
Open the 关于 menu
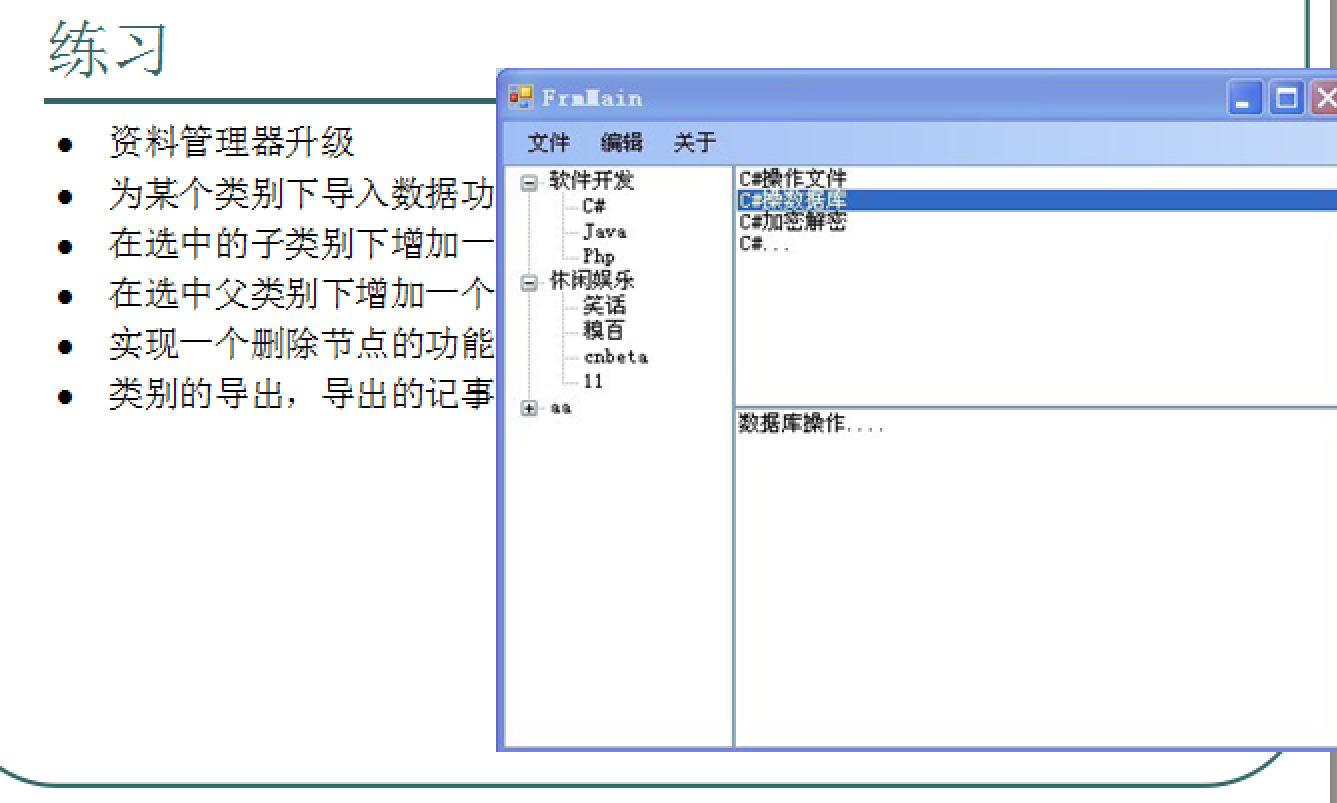coord(694,143)
